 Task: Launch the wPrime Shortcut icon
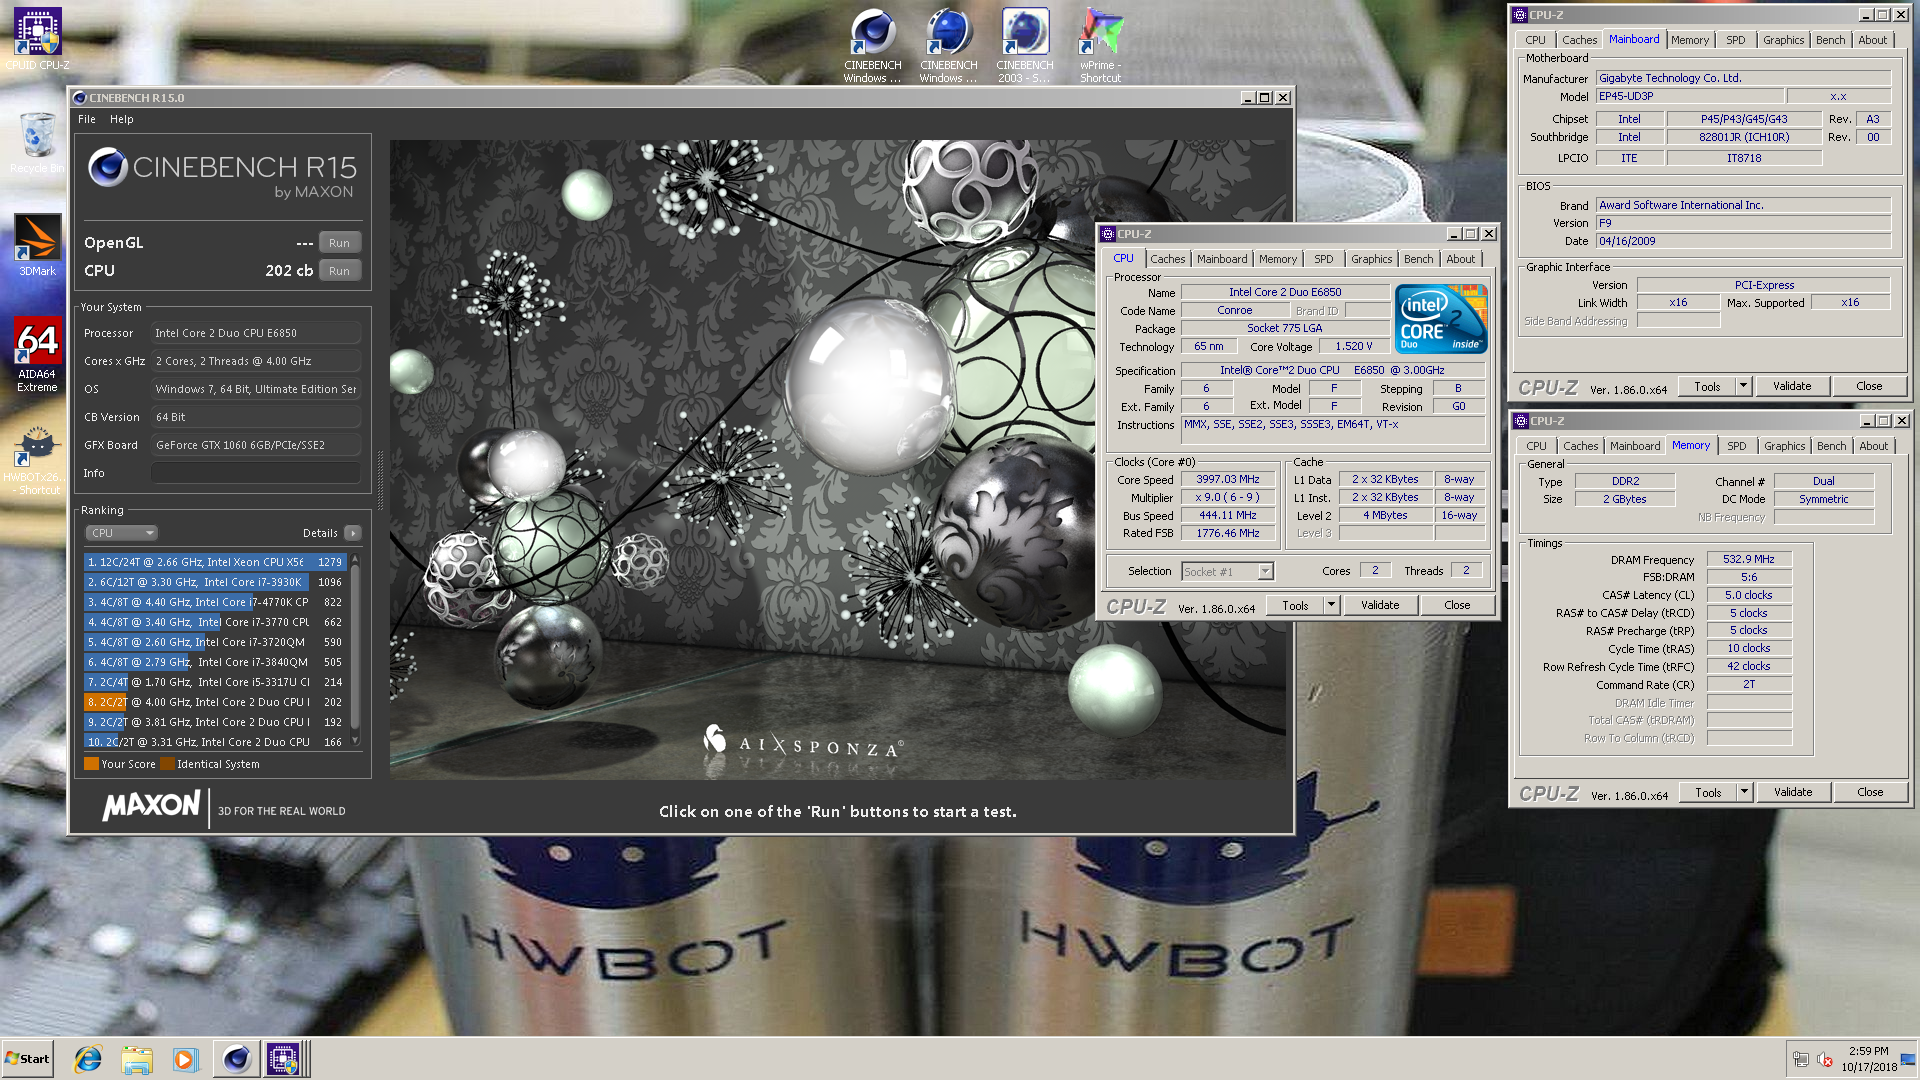click(1100, 45)
